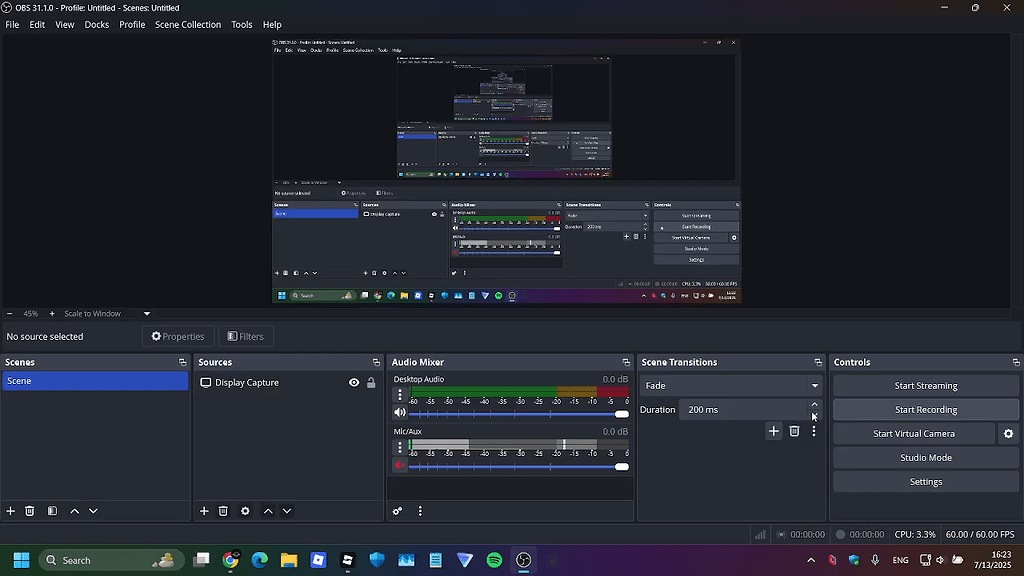Open Mic/Aux three-dot options
Screen dimensions: 1024x576
pyautogui.click(x=400, y=447)
